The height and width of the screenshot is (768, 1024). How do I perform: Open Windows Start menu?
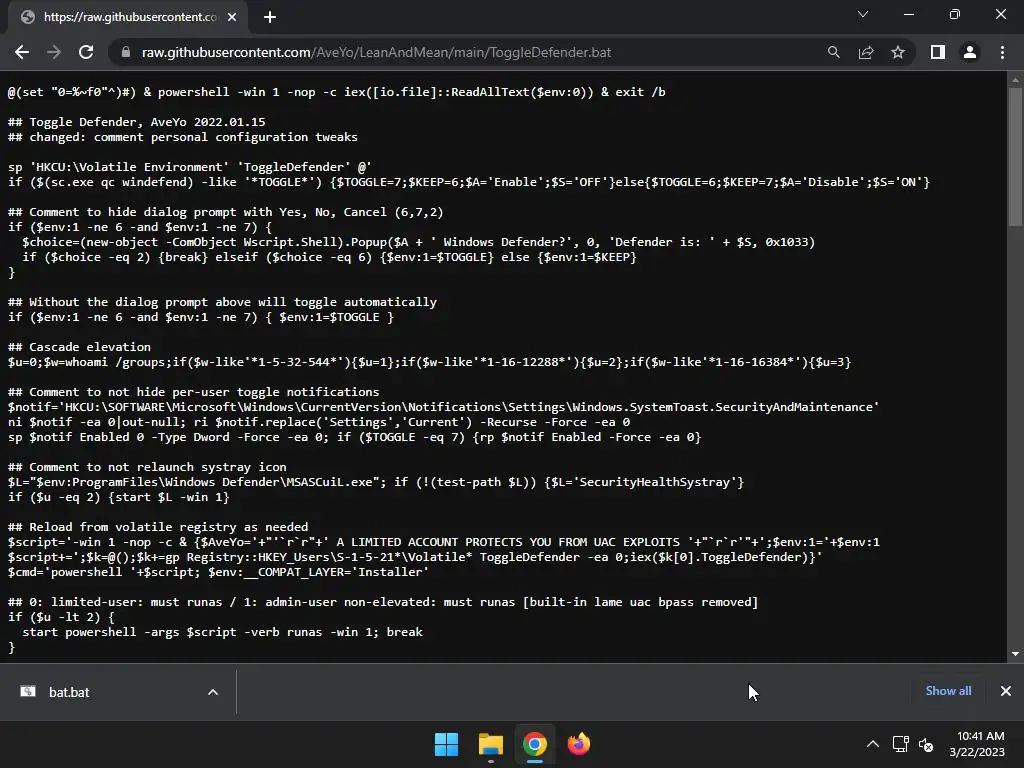447,744
